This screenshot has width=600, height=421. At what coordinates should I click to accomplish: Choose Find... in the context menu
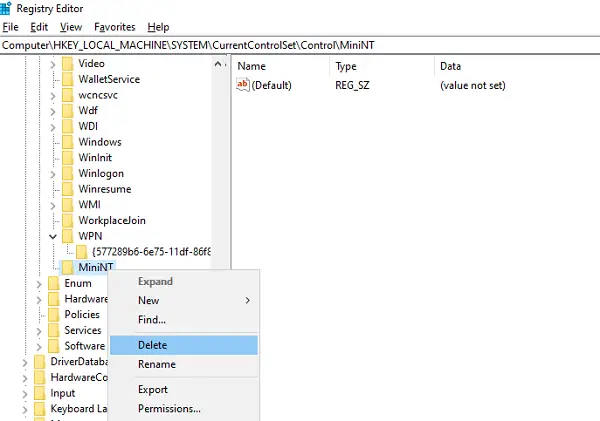184,320
